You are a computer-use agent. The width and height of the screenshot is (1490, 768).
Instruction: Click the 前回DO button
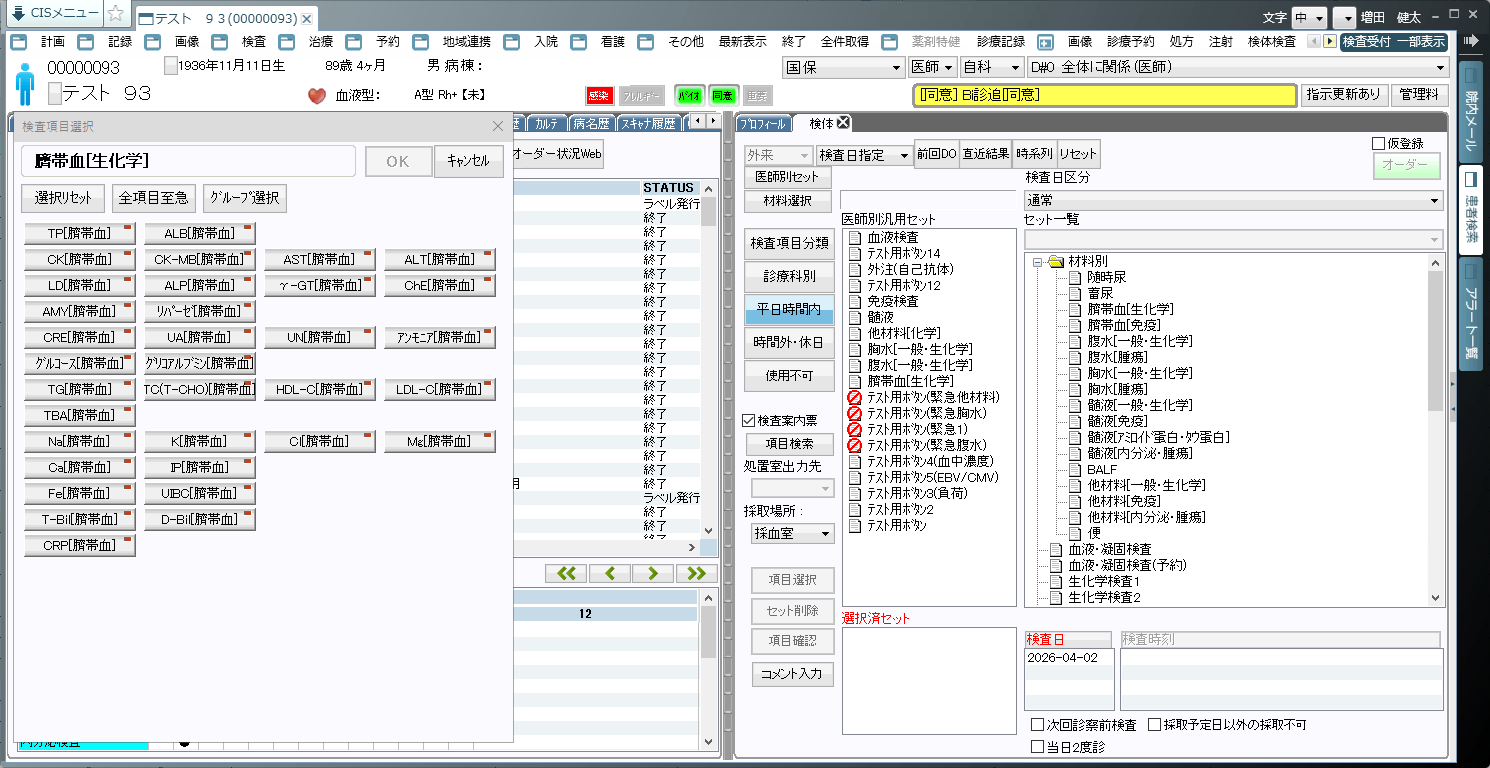[936, 156]
